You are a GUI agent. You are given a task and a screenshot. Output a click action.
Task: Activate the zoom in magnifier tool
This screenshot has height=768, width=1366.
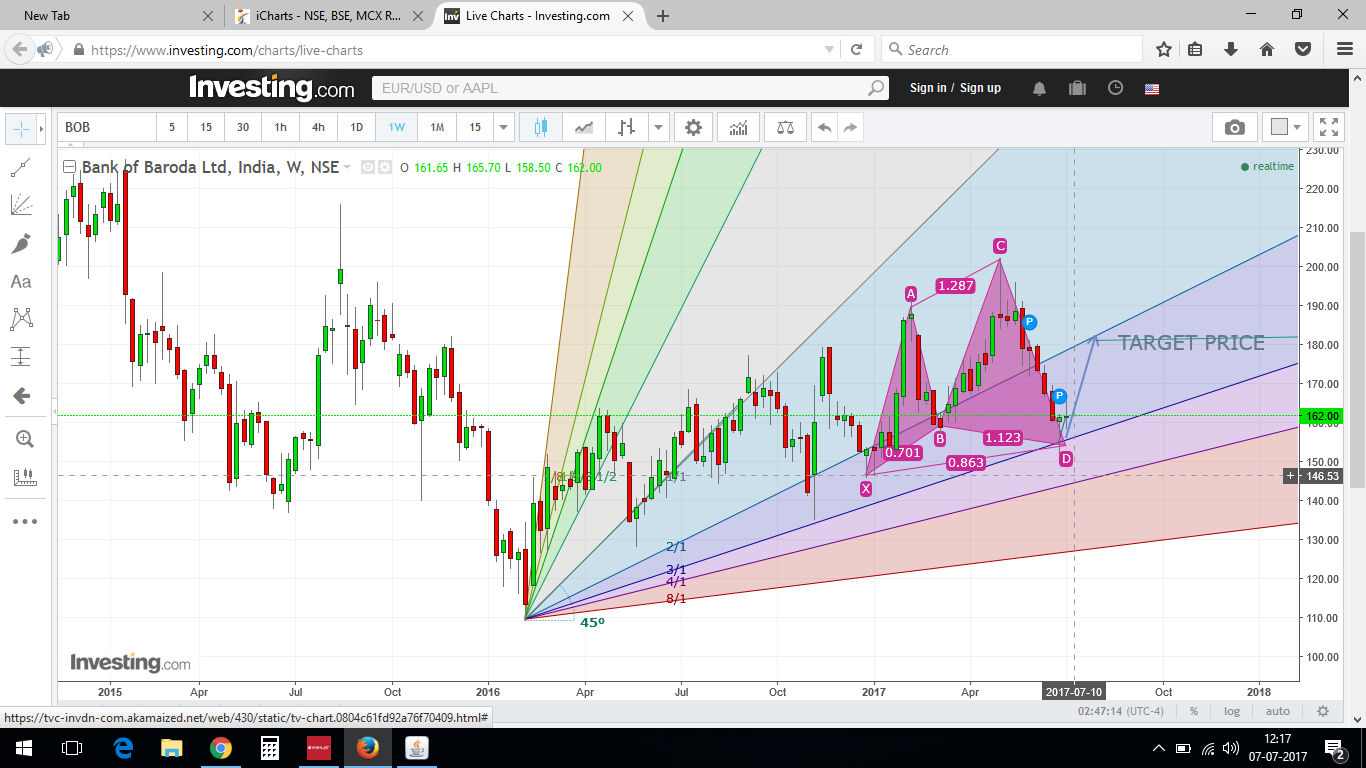[24, 439]
